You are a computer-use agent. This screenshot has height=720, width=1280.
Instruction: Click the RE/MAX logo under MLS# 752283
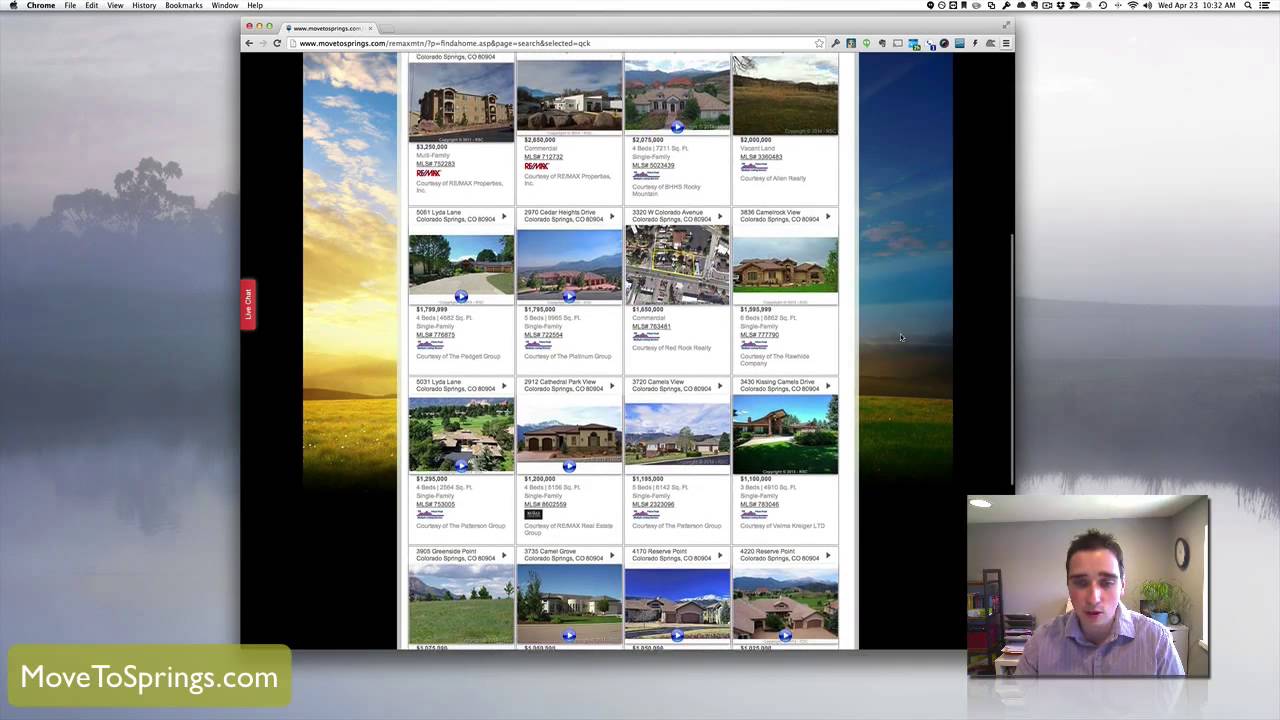coord(428,174)
